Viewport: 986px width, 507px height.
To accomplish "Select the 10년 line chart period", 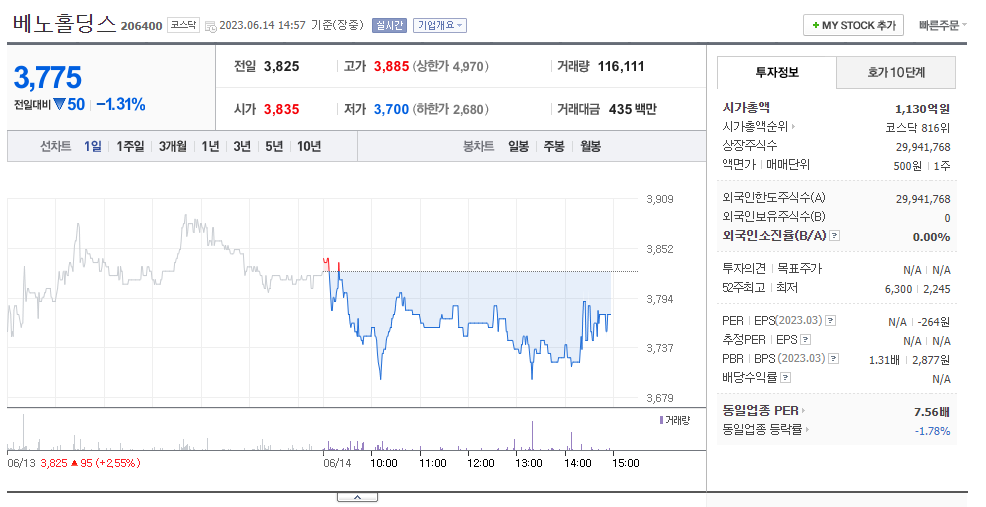I will coord(309,147).
